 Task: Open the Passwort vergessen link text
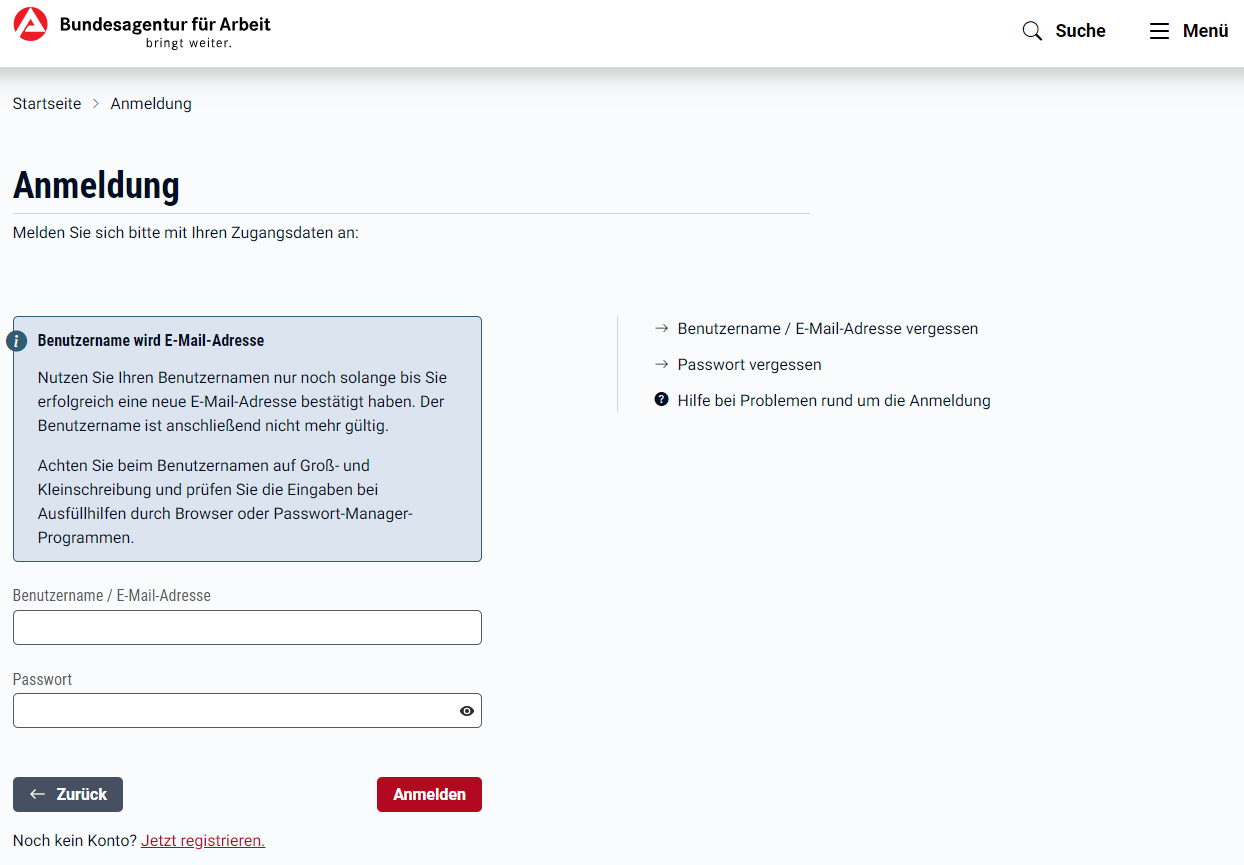click(749, 364)
